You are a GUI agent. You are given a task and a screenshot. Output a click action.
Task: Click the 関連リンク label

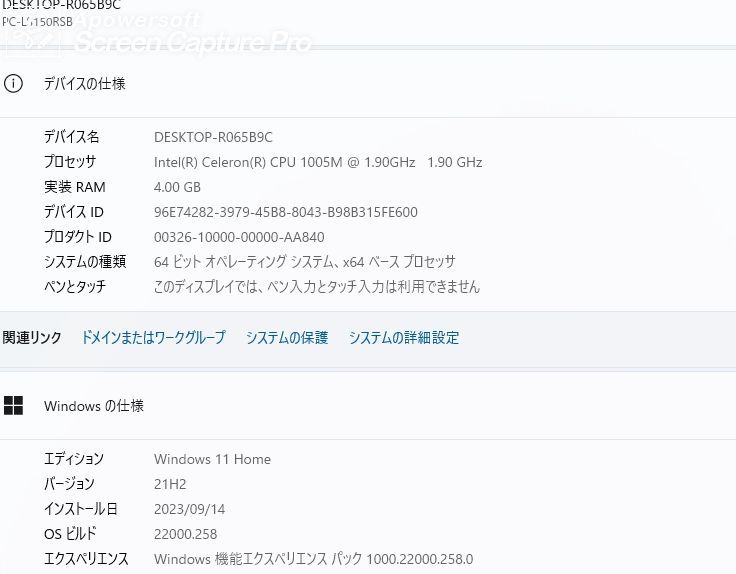(32, 337)
